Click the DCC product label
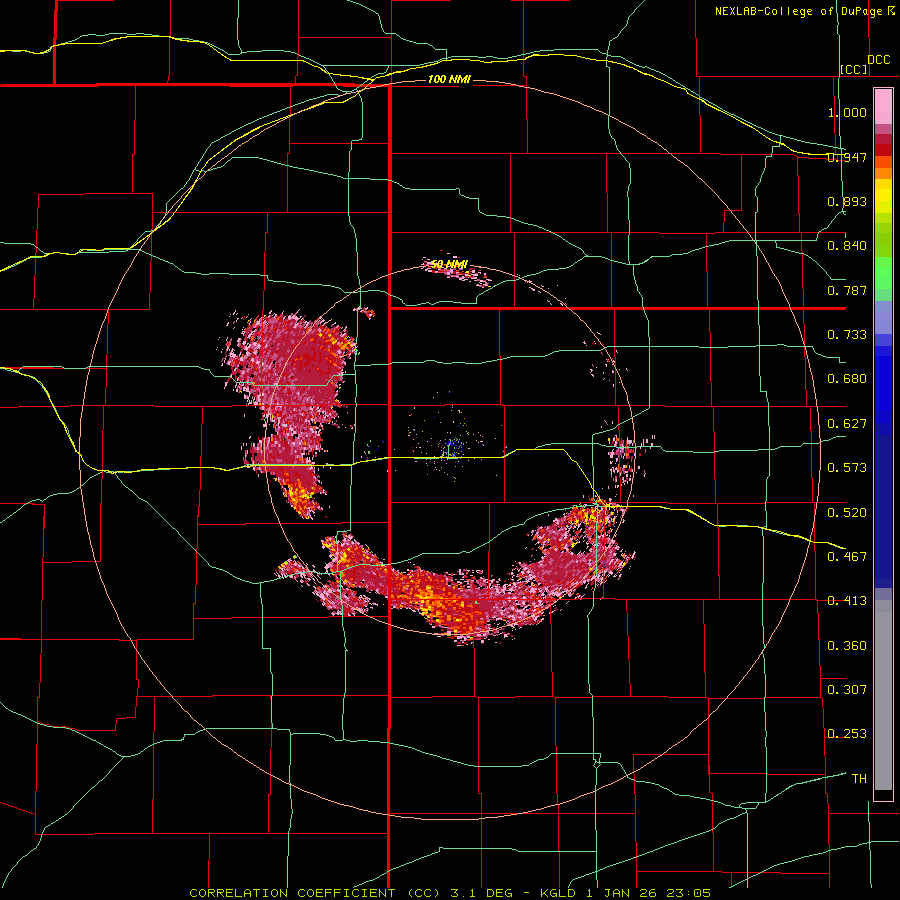900x900 pixels. click(x=879, y=60)
